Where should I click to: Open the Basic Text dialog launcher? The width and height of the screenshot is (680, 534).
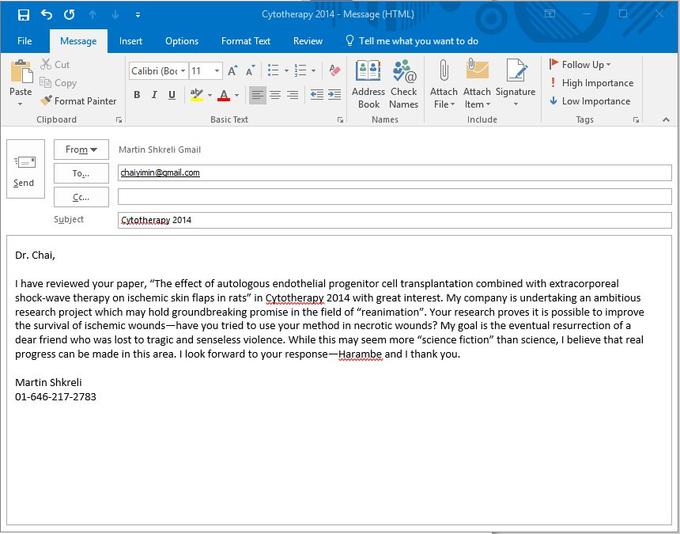(340, 120)
